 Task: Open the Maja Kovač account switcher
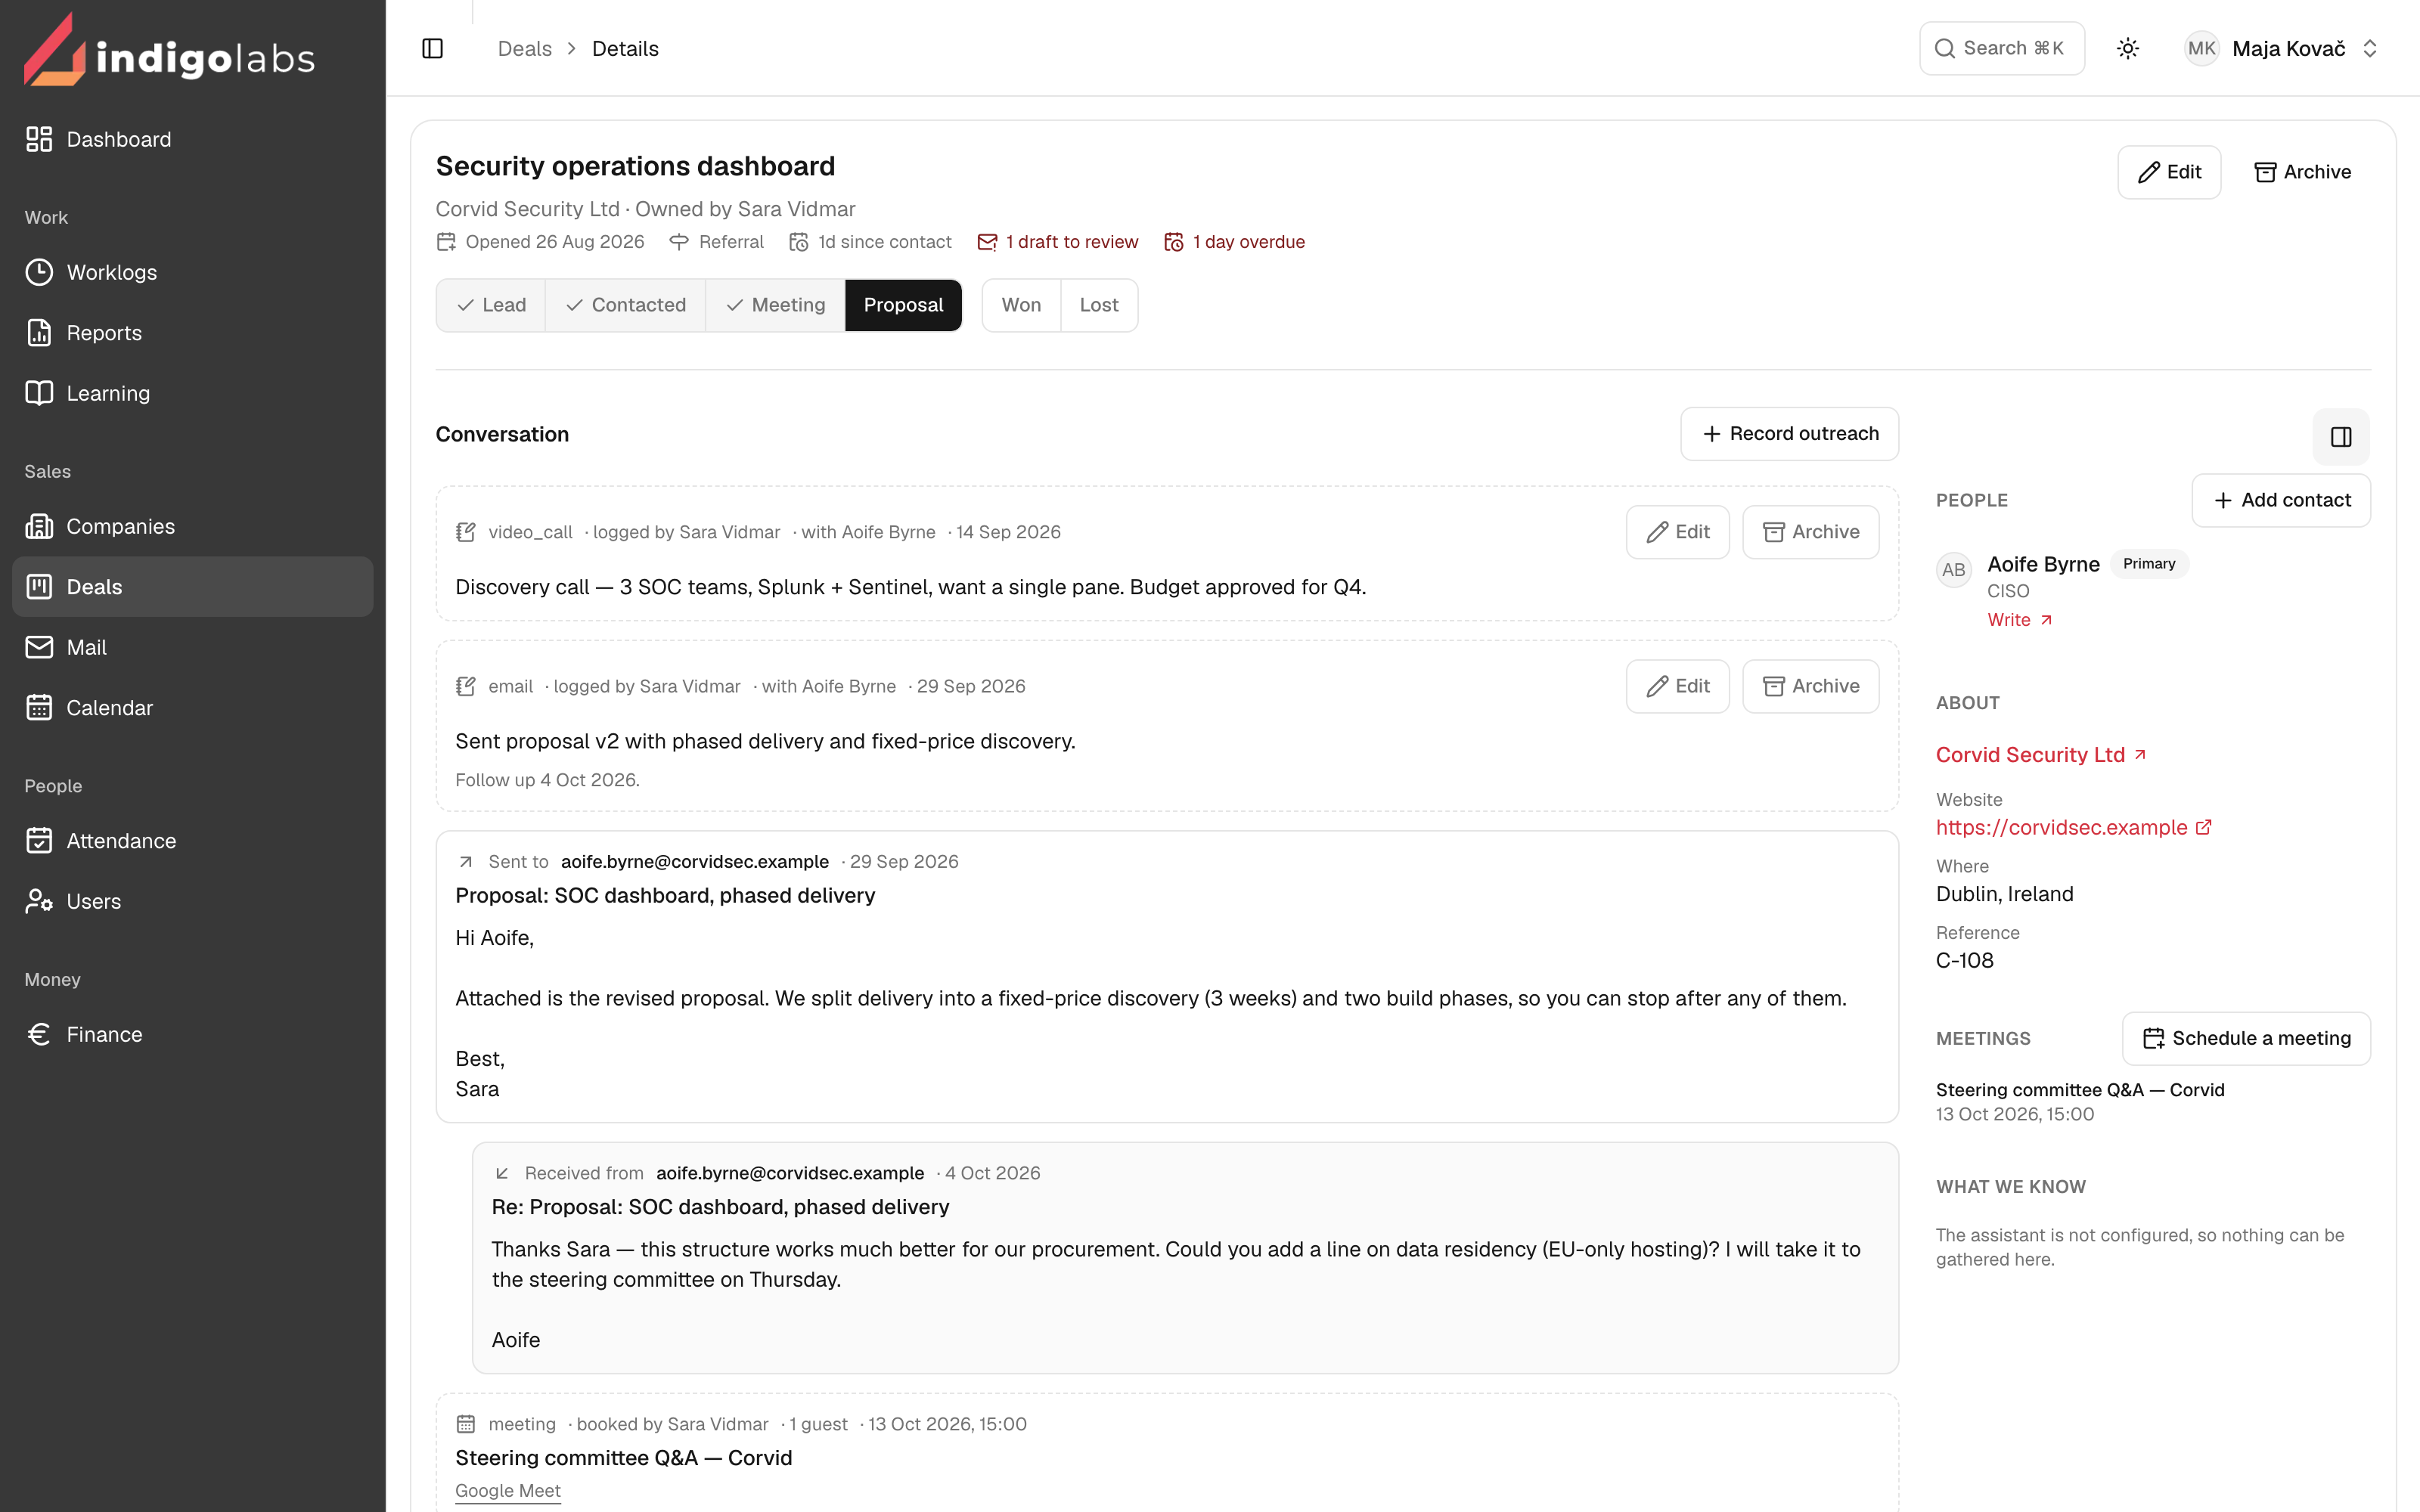(x=2281, y=48)
